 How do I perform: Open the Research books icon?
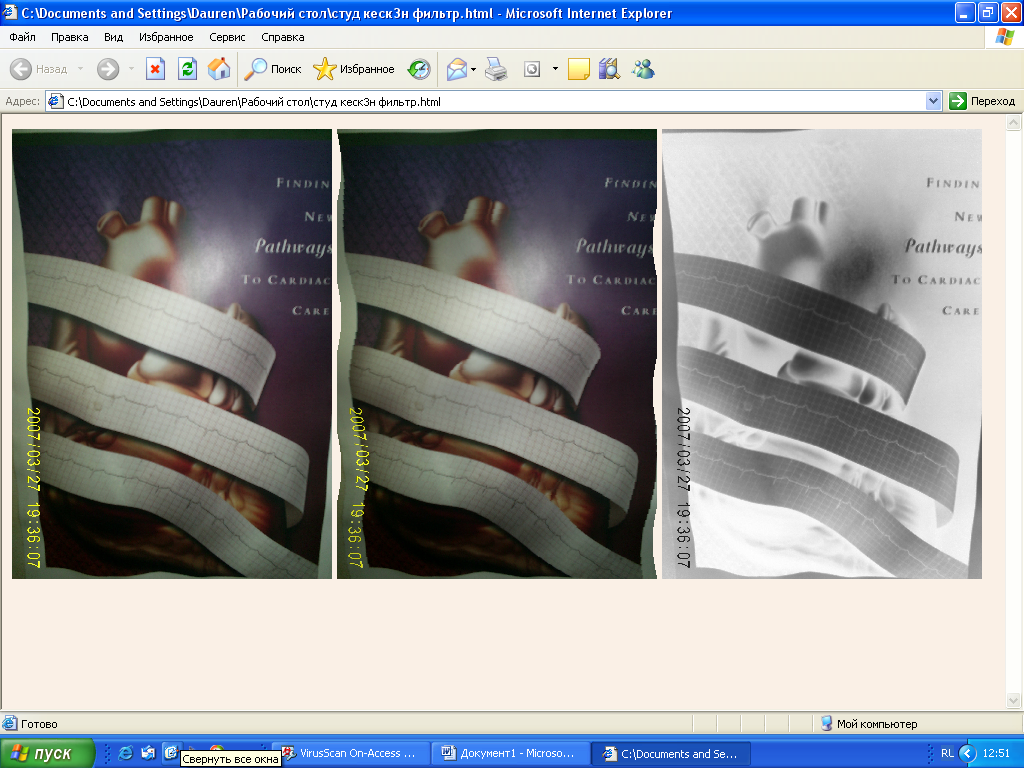pyautogui.click(x=609, y=69)
